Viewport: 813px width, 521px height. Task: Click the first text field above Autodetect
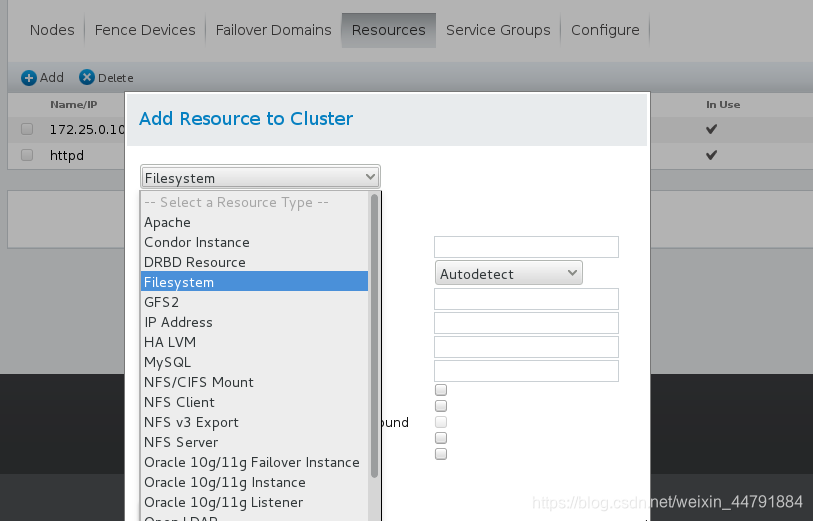pos(526,247)
